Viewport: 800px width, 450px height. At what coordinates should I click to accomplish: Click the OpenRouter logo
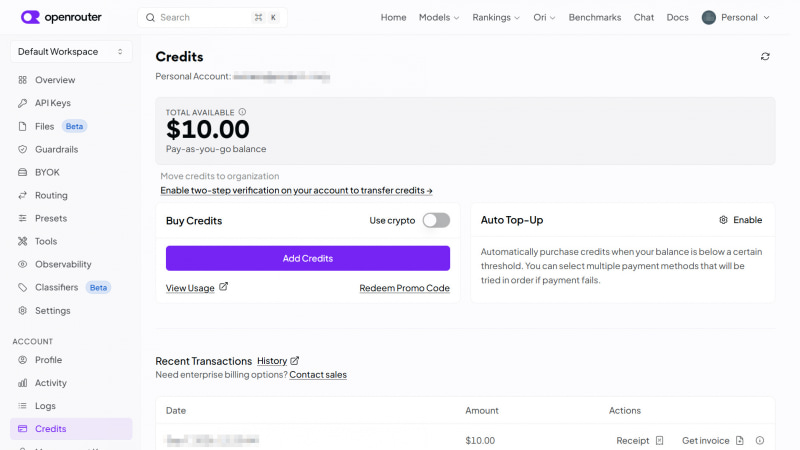pos(61,17)
